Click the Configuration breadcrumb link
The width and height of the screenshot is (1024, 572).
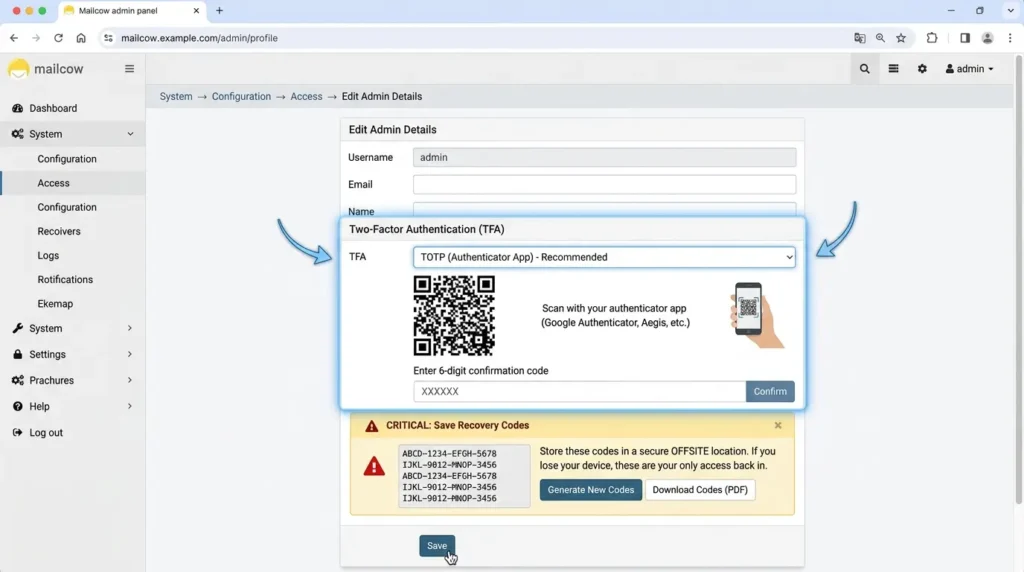241,96
